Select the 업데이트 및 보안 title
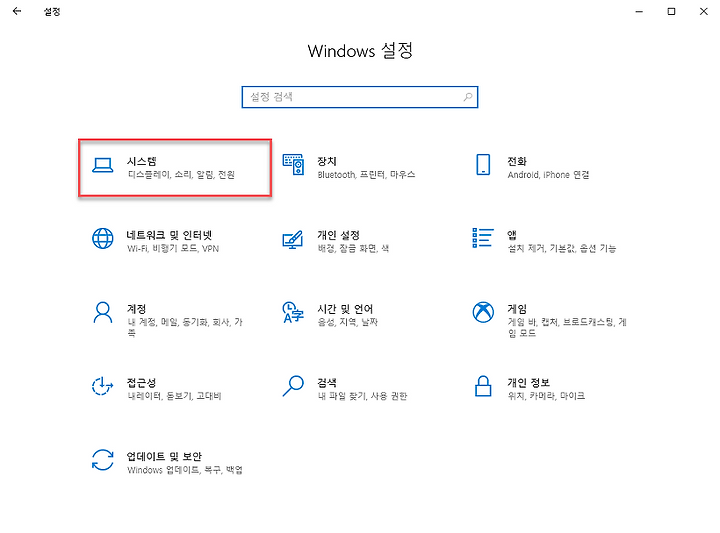The width and height of the screenshot is (720, 533). point(164,456)
